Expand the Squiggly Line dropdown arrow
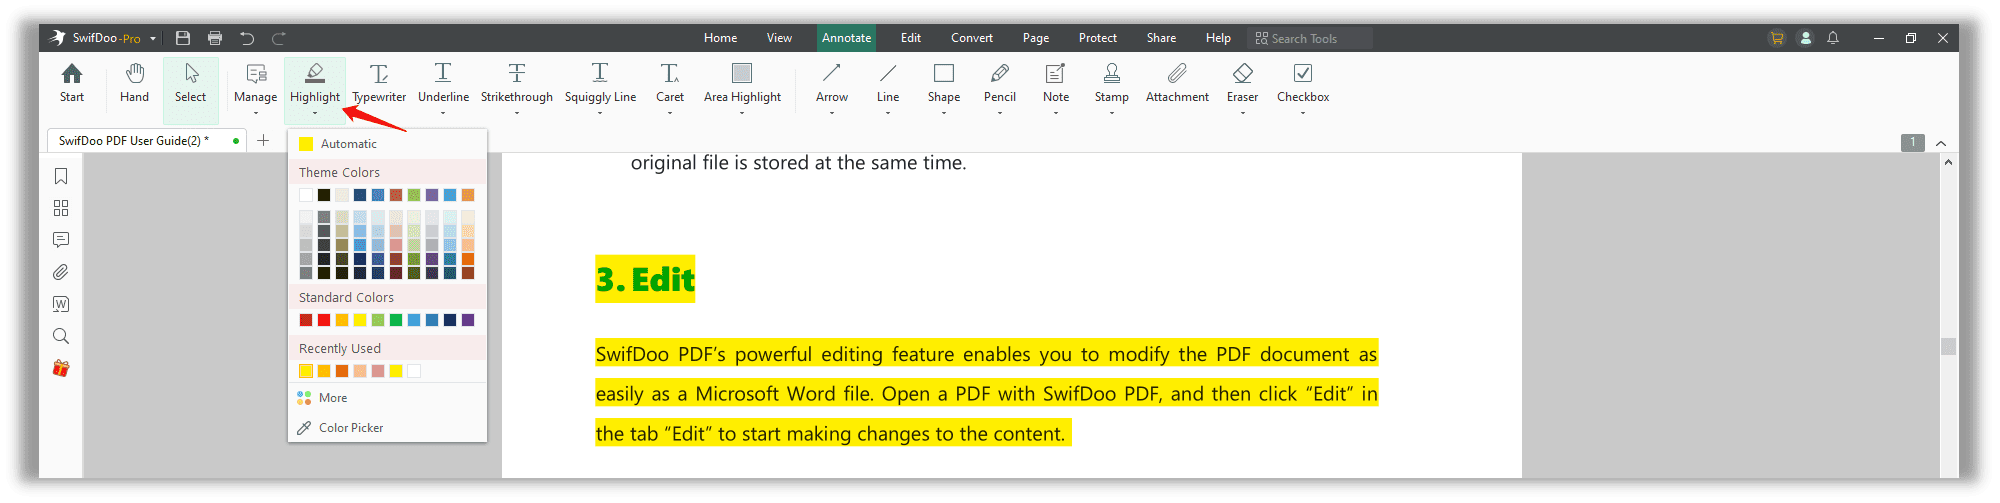2000x503 pixels. [x=600, y=113]
